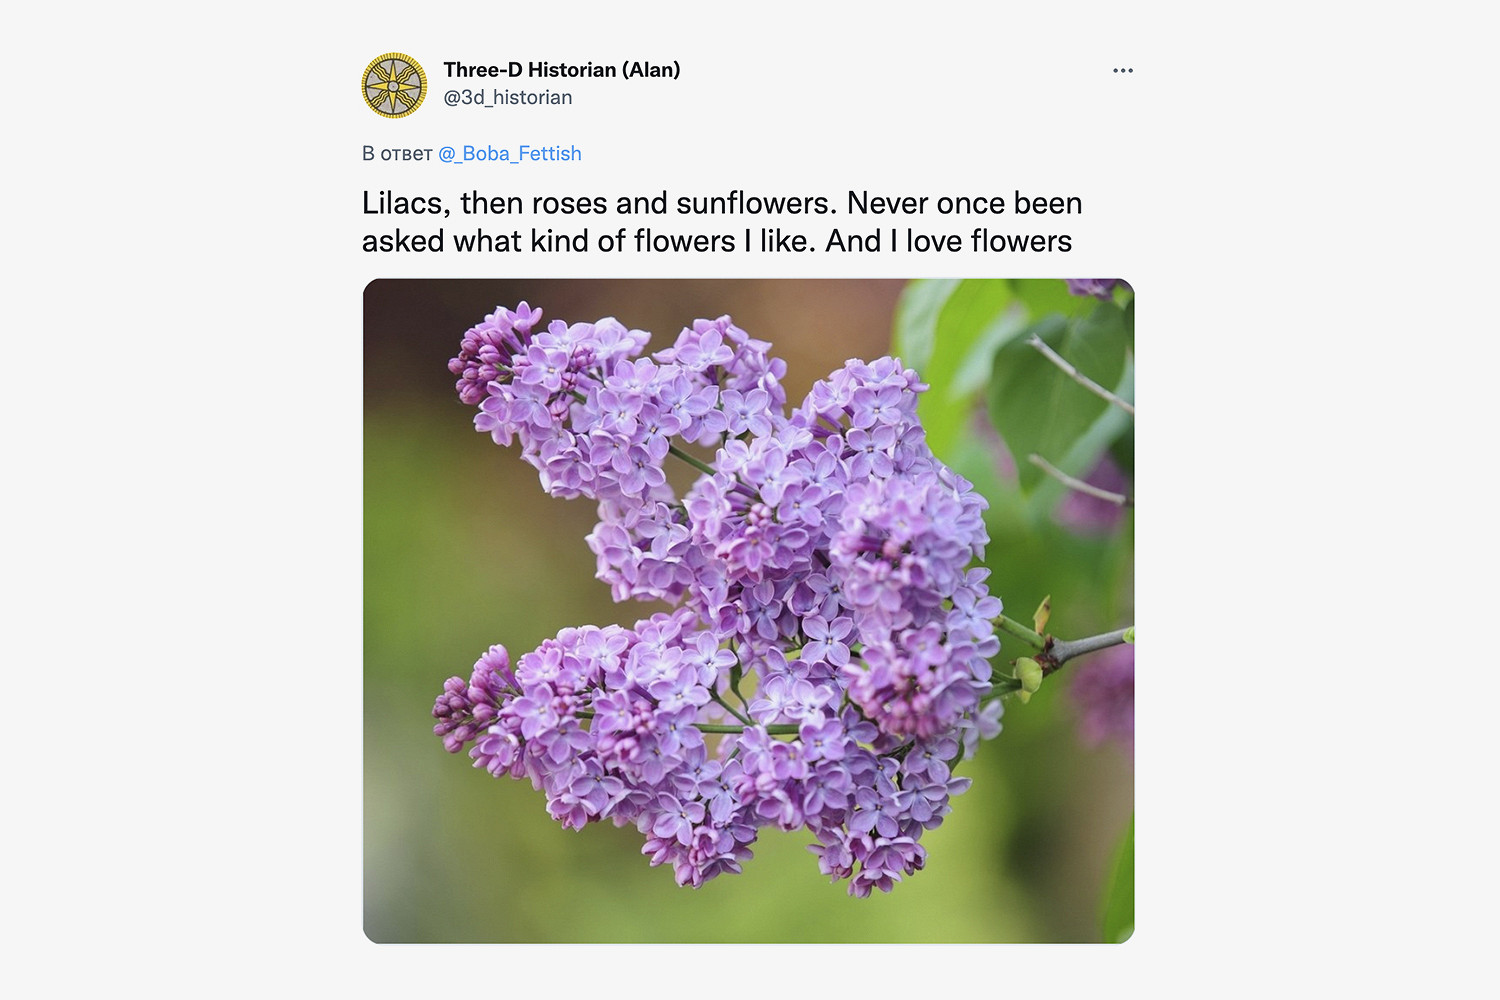Click the yellow compass star profile avatar
The width and height of the screenshot is (1500, 1000).
click(394, 86)
